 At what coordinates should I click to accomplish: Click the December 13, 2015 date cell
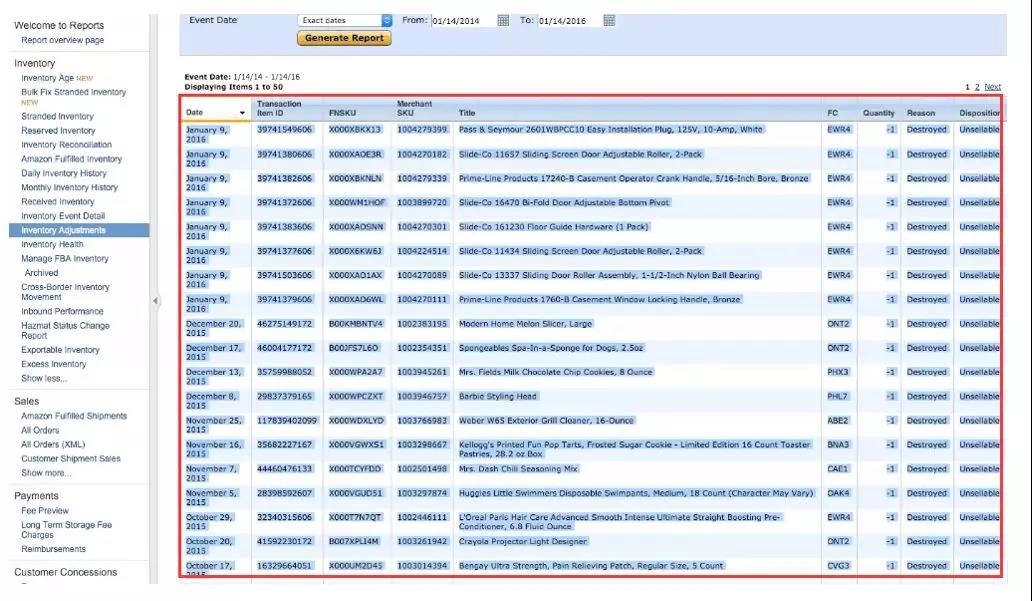pos(214,377)
